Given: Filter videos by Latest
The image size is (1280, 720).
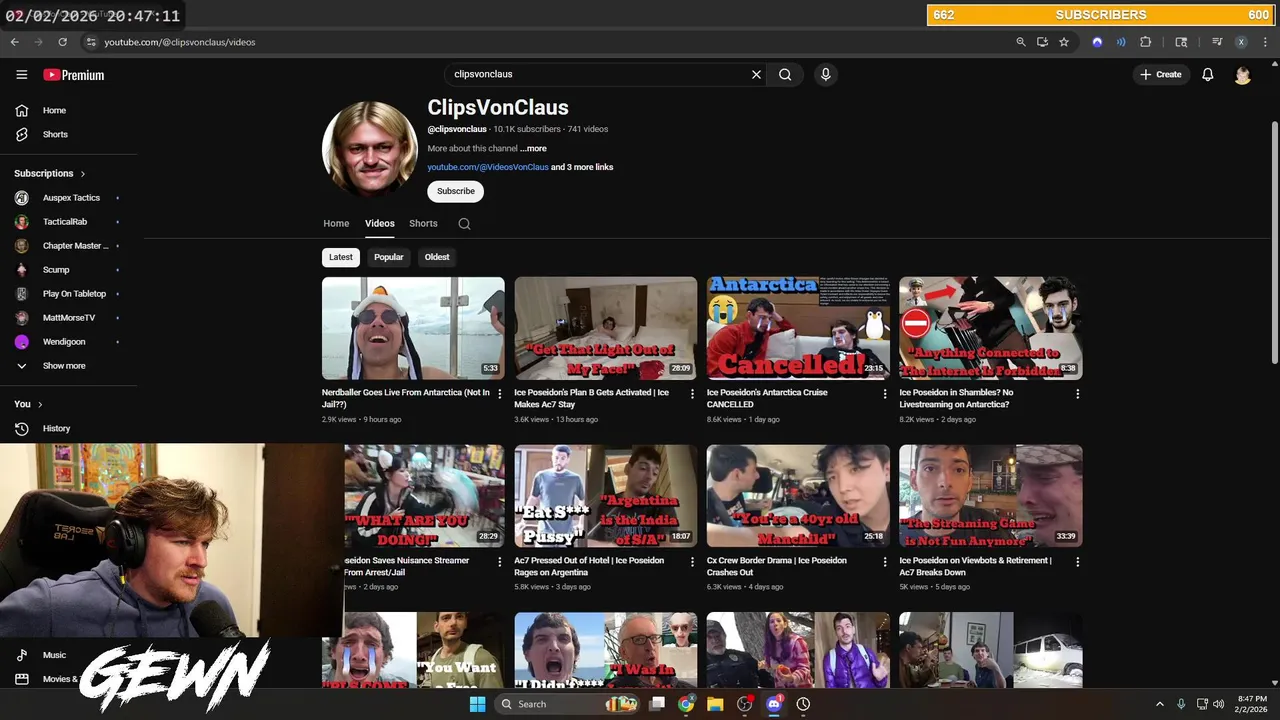Looking at the screenshot, I should [x=341, y=257].
